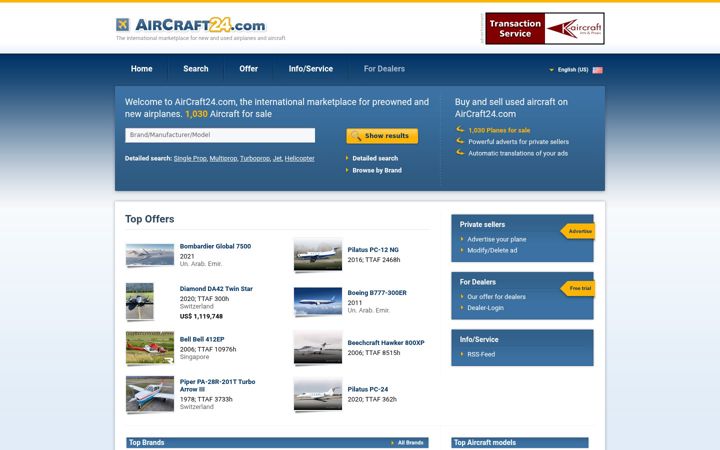Filter by Multiprop aircraft

[223, 158]
